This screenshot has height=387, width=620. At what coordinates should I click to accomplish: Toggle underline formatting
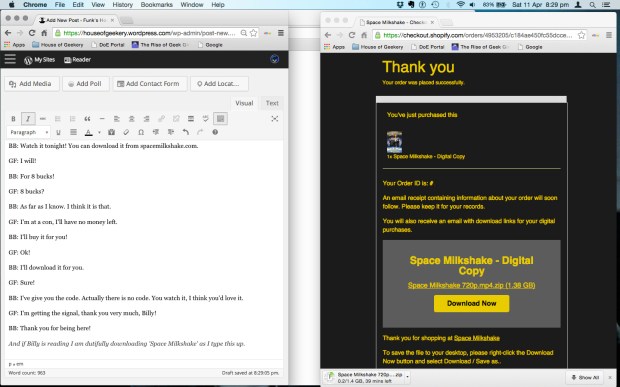[58, 132]
